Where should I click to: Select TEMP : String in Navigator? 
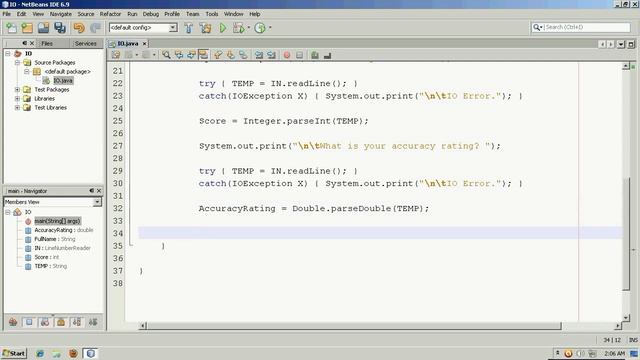pos(51,266)
